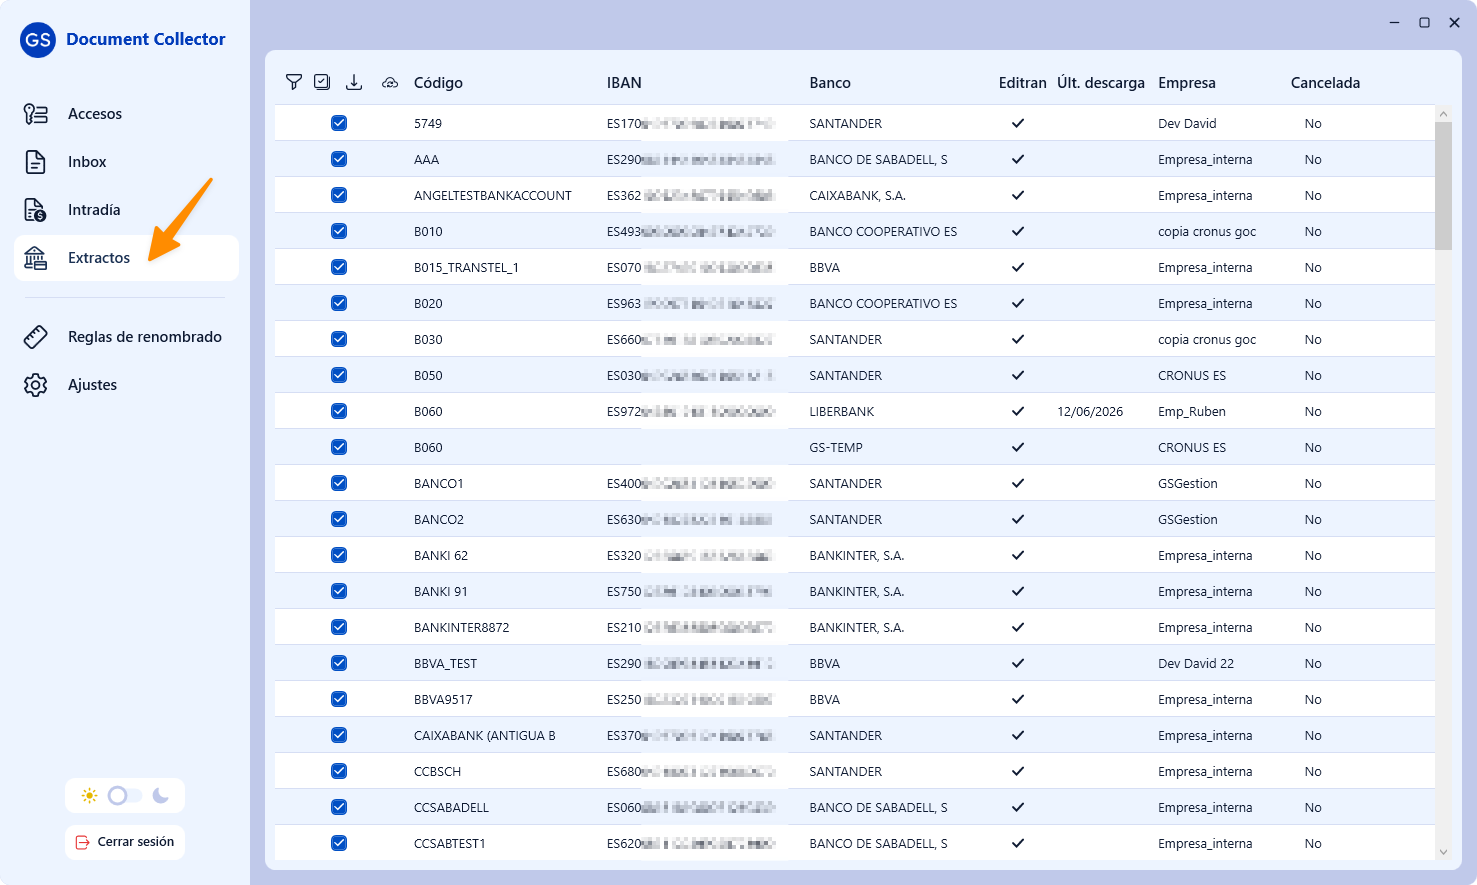This screenshot has width=1477, height=885.
Task: Sort by the Empresa column header
Action: 1187,83
